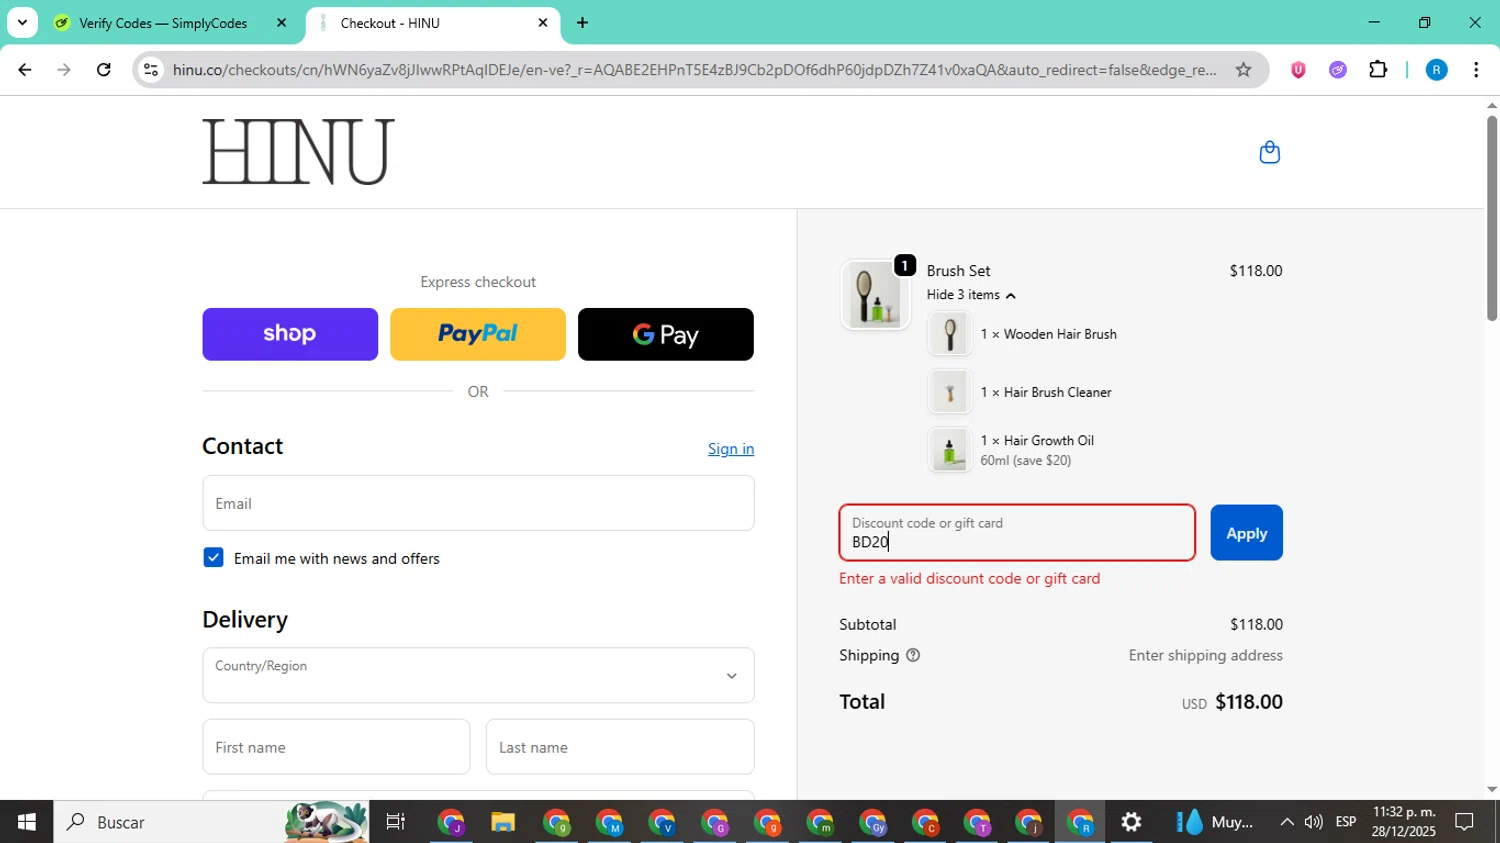
Task: Click the Hair Growth Oil thumbnail
Action: 949,450
